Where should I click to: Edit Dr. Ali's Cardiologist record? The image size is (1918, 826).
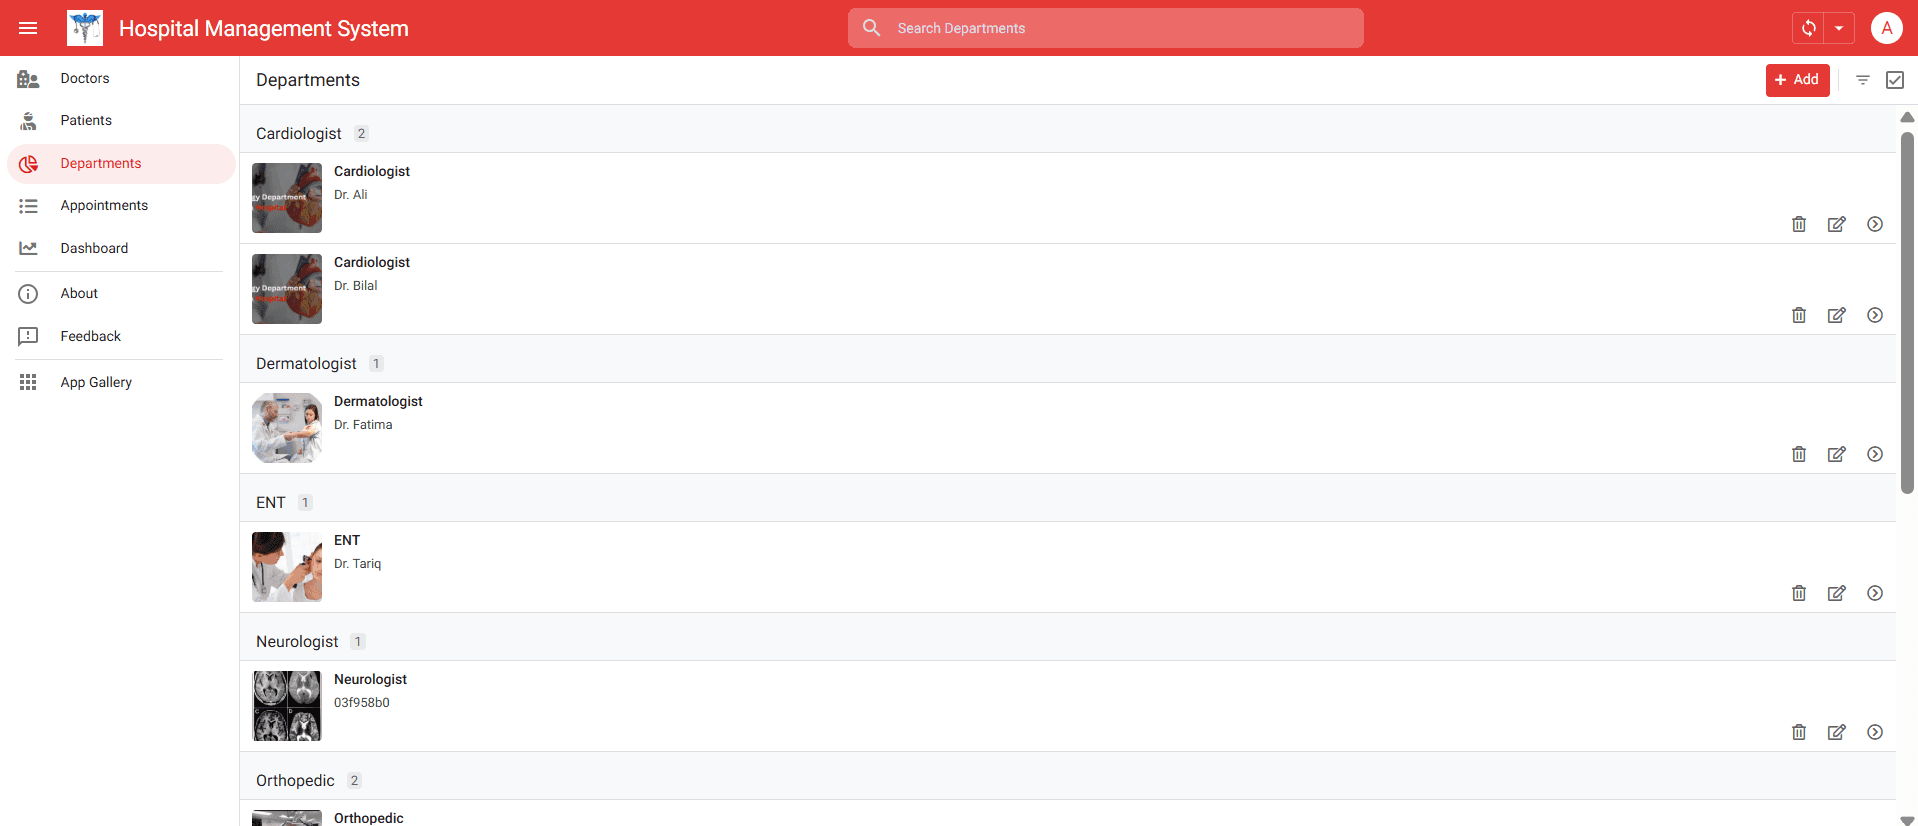tap(1837, 224)
